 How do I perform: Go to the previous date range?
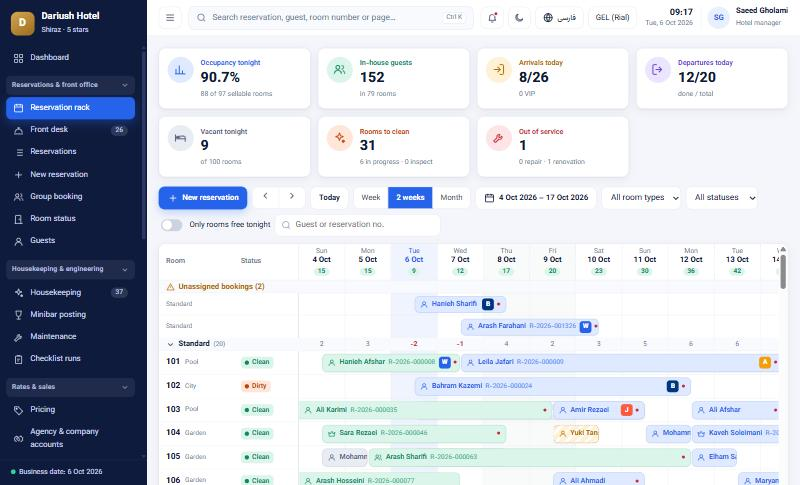coord(265,197)
